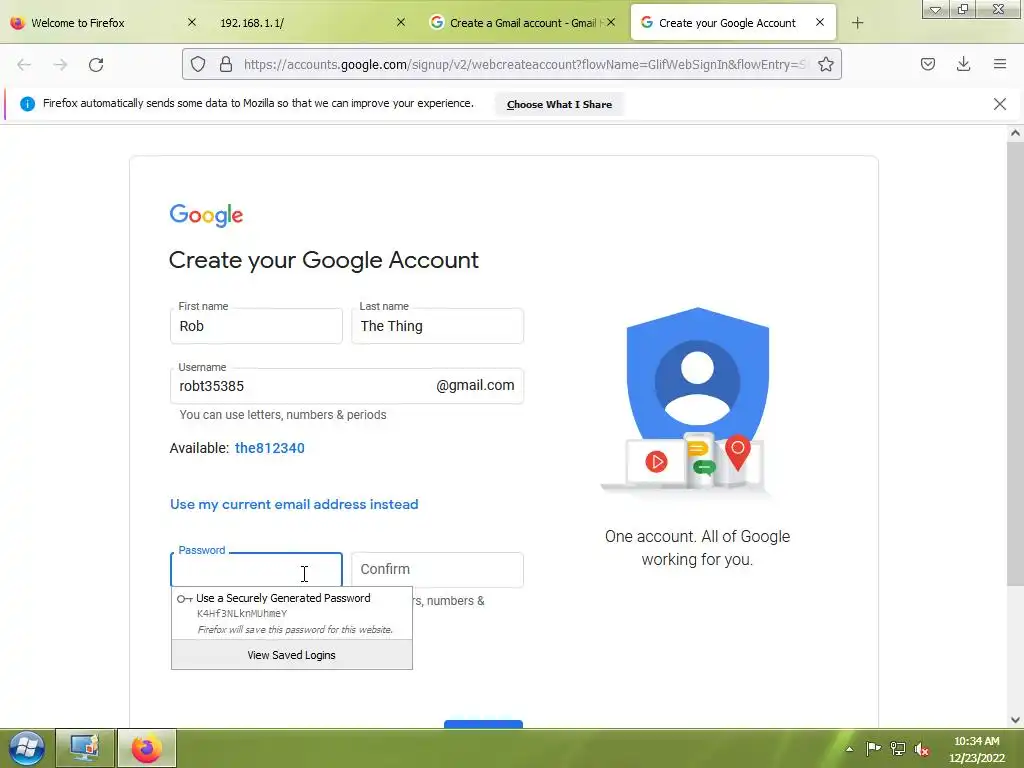Switch to Create a Gmail account tab

point(522,23)
